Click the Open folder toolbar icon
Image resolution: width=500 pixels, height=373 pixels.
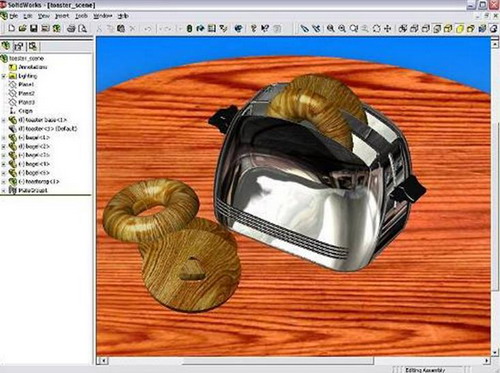23,29
